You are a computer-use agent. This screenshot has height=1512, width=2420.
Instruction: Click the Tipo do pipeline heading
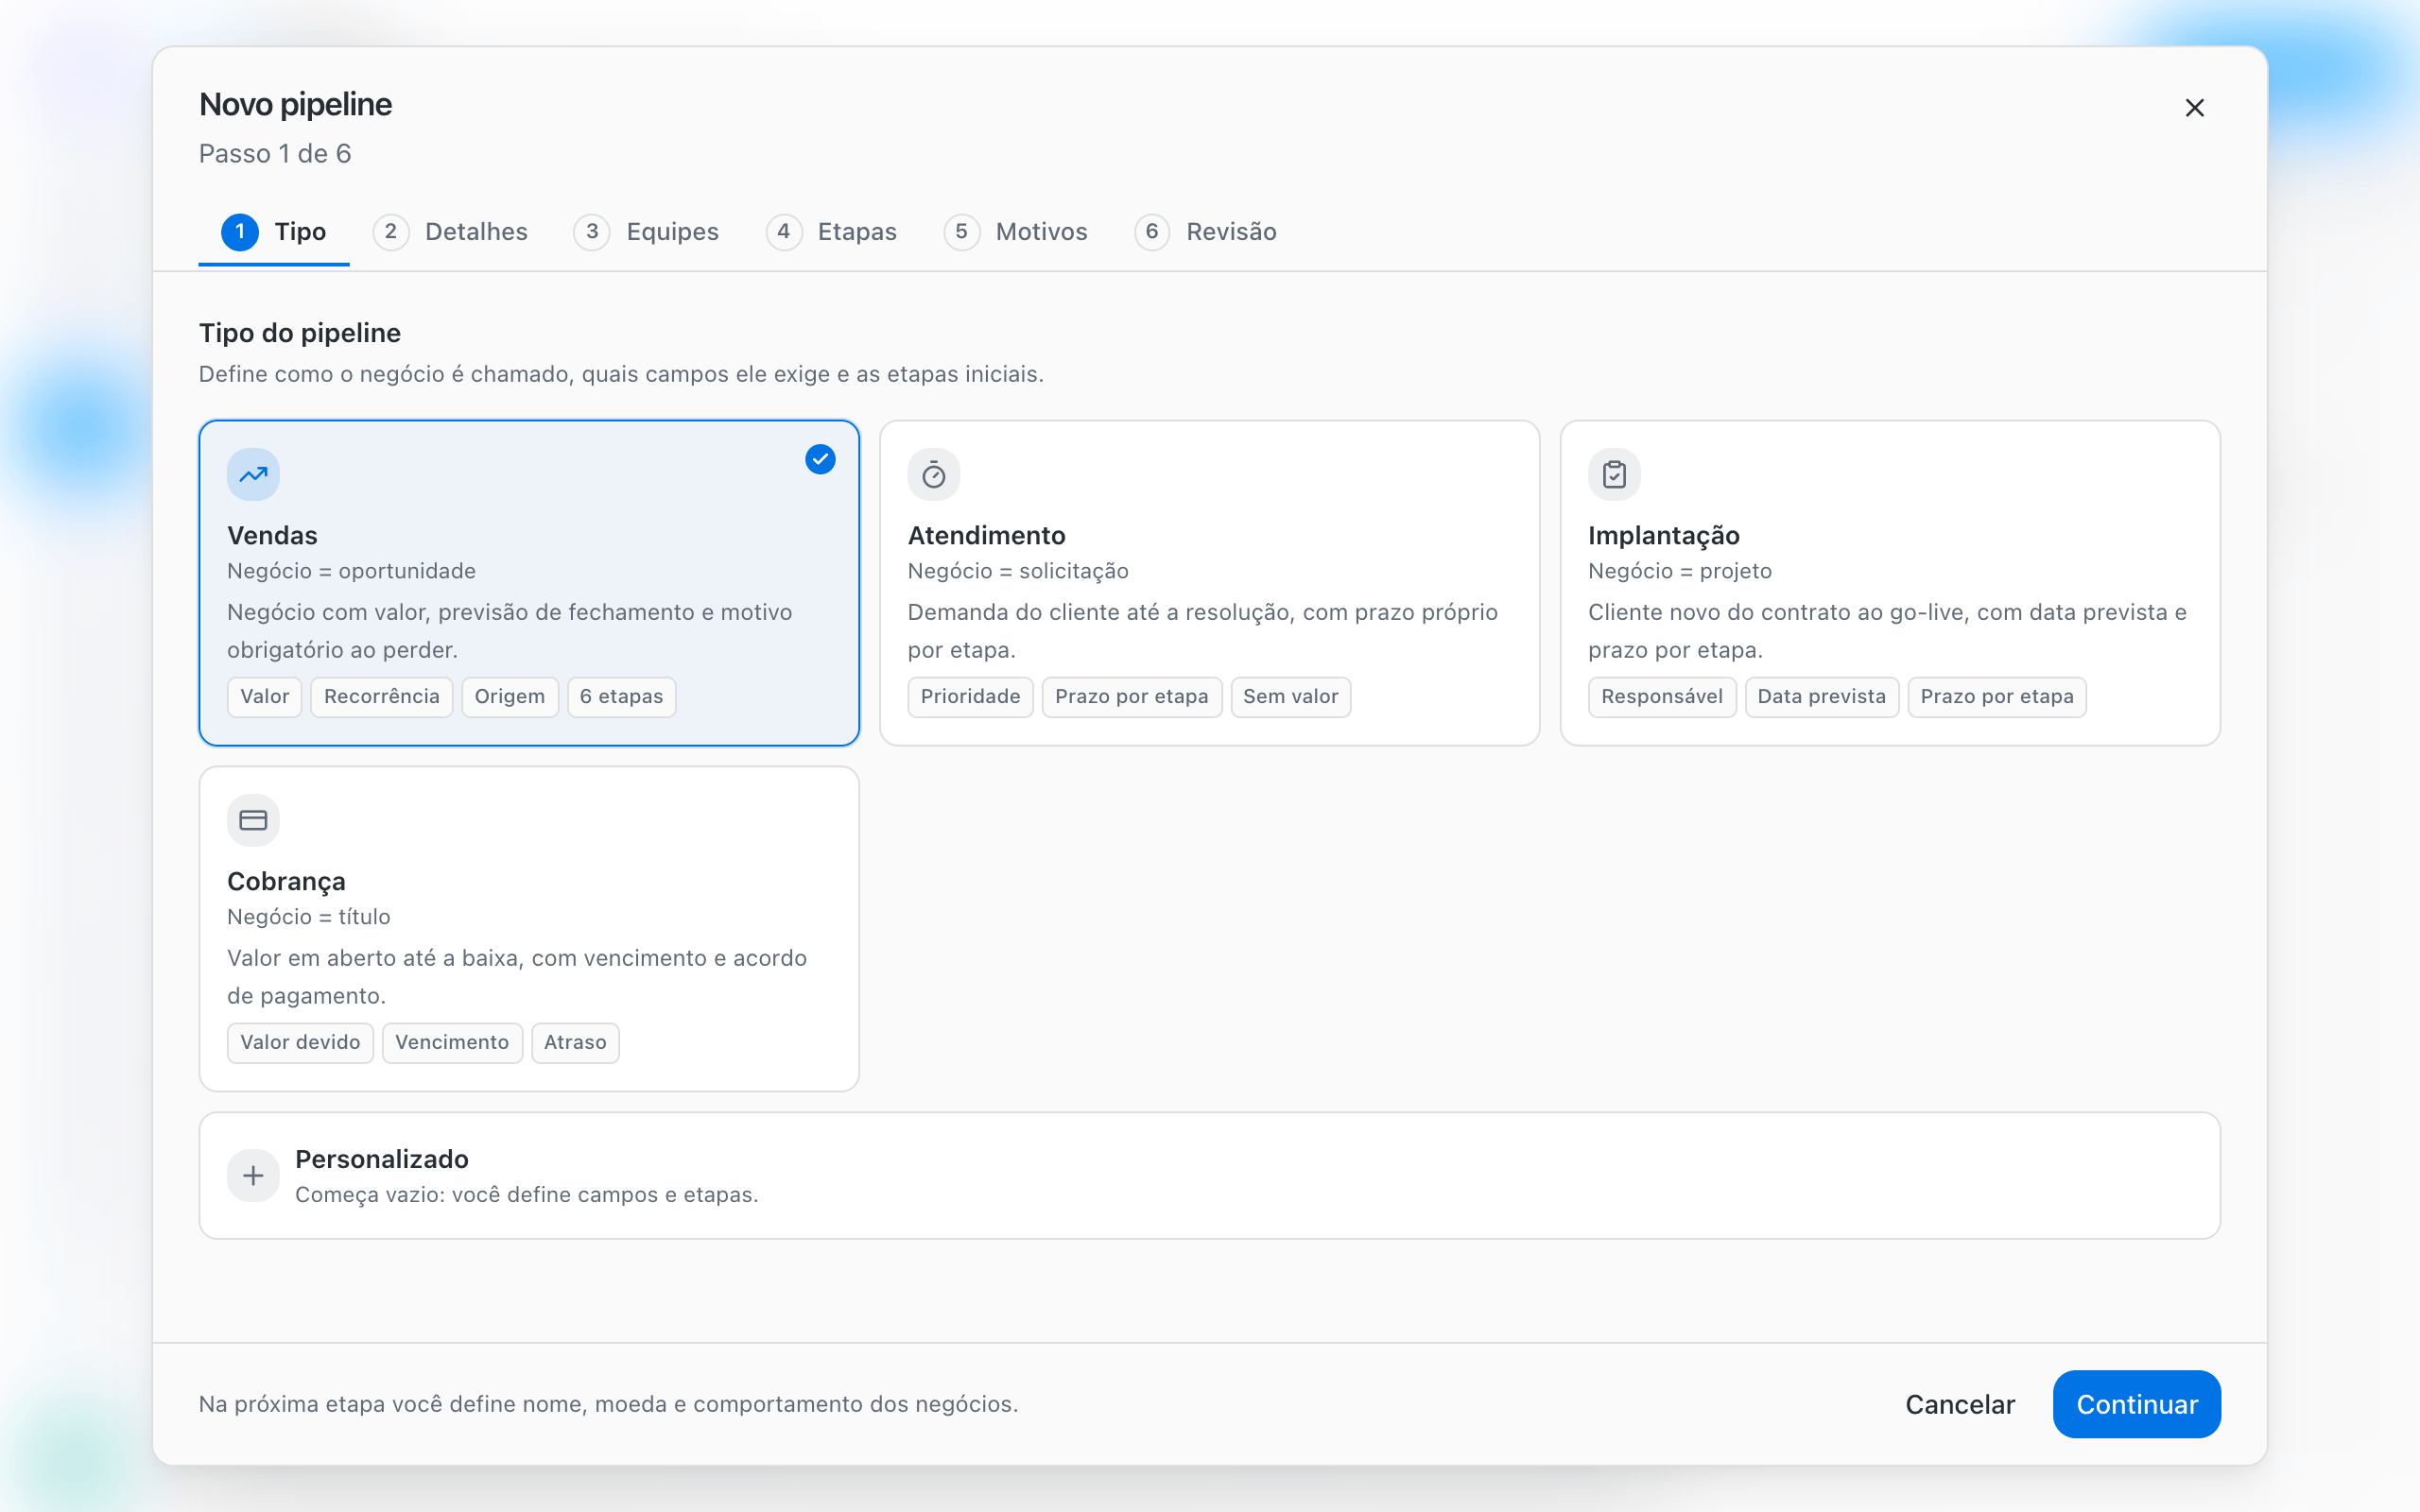tap(300, 333)
